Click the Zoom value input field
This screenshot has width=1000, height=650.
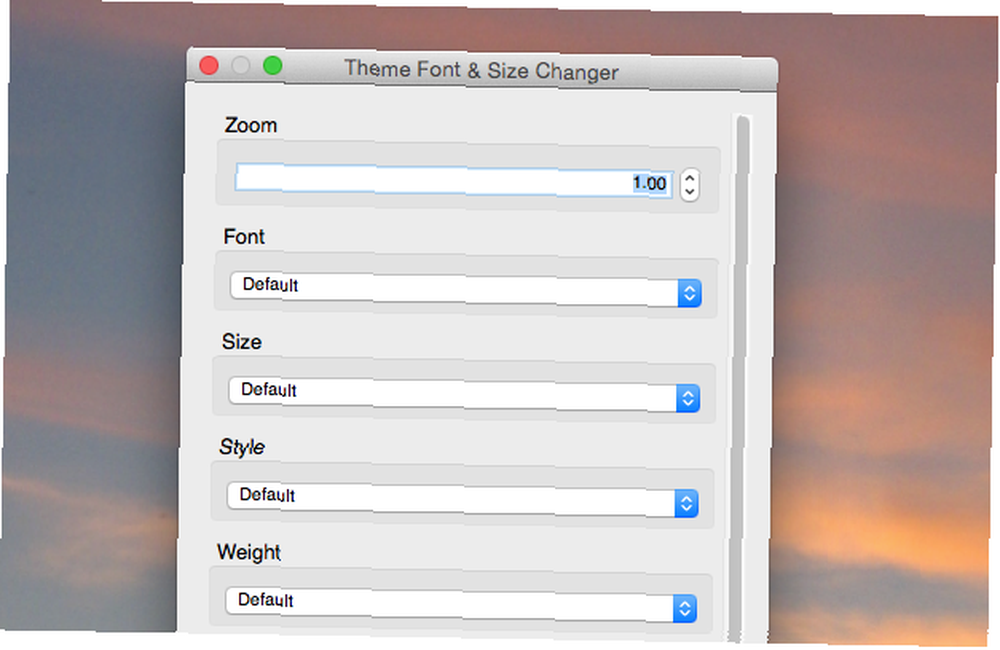(x=454, y=180)
